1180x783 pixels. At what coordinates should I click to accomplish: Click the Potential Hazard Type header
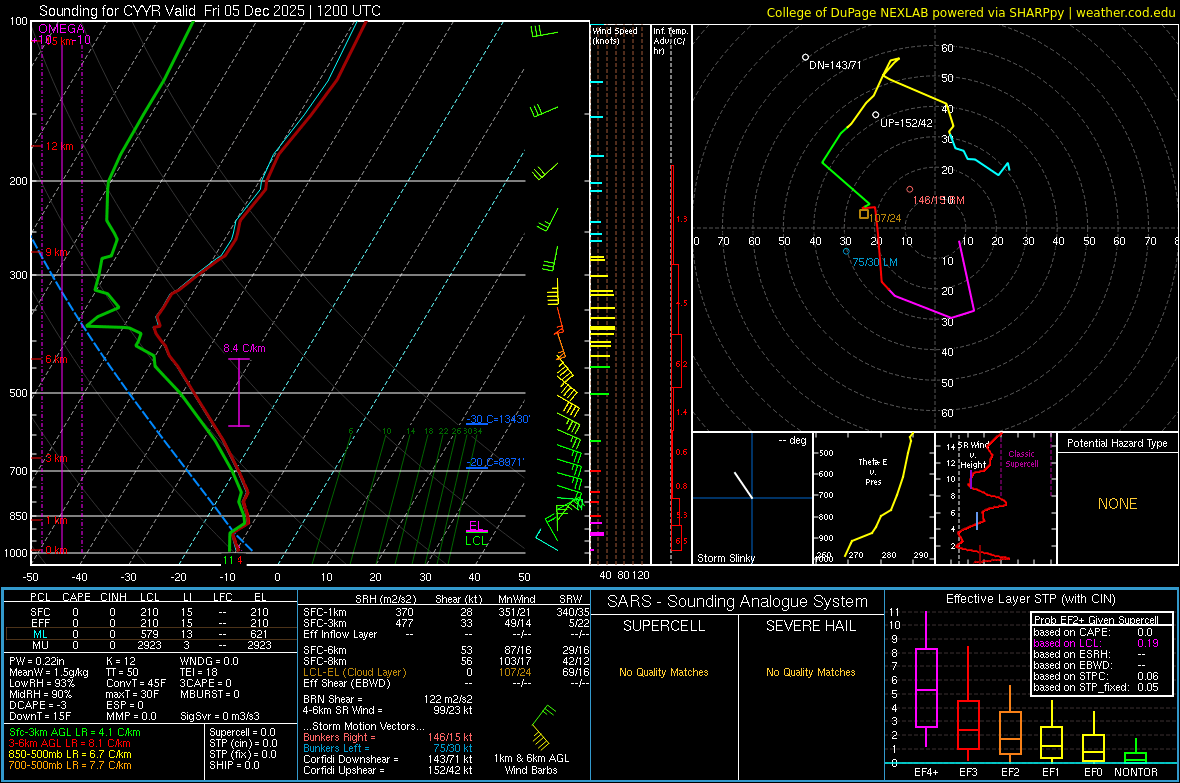point(1117,443)
